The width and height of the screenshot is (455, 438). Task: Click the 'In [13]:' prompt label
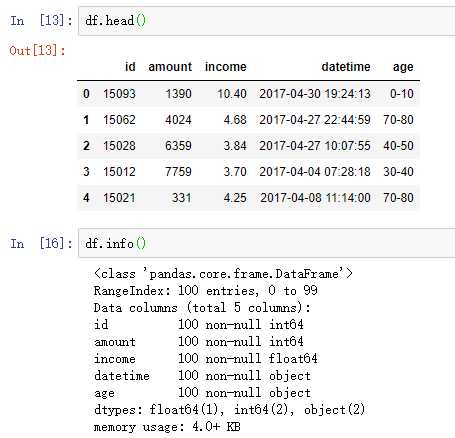pyautogui.click(x=41, y=21)
